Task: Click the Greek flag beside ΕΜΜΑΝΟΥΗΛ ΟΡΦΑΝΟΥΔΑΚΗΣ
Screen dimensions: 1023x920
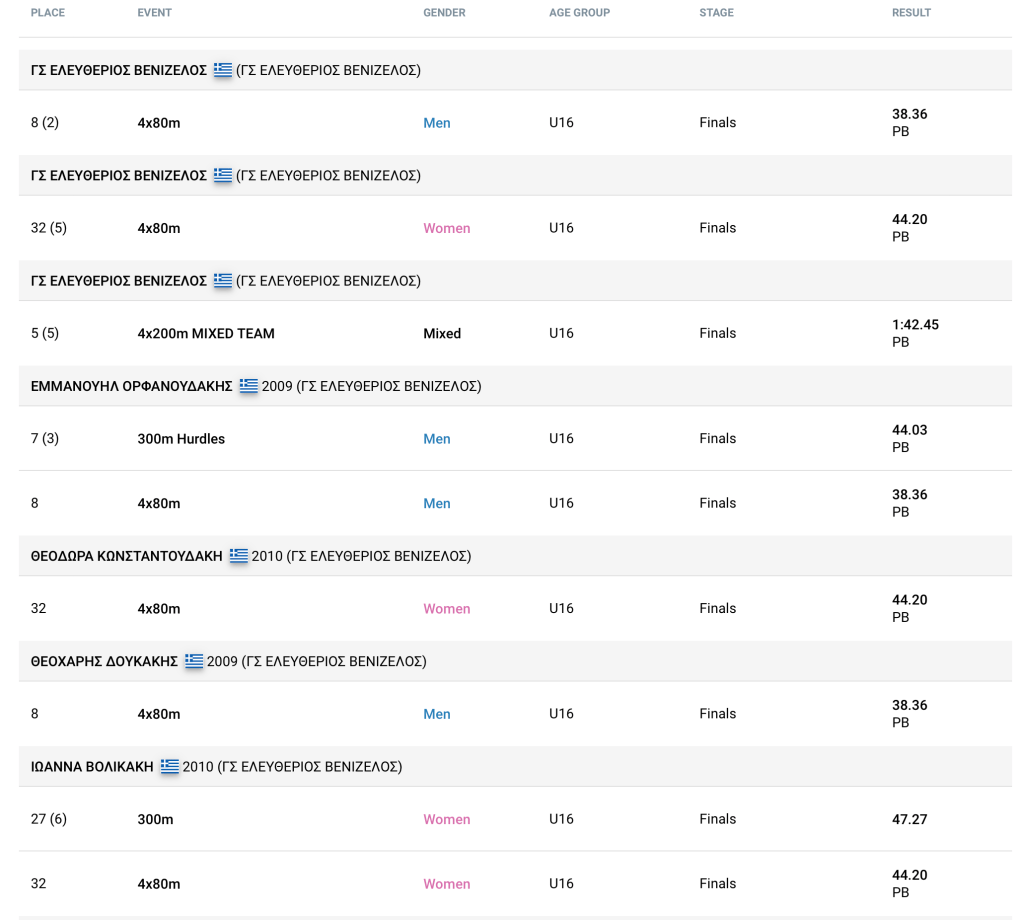Action: pos(247,386)
